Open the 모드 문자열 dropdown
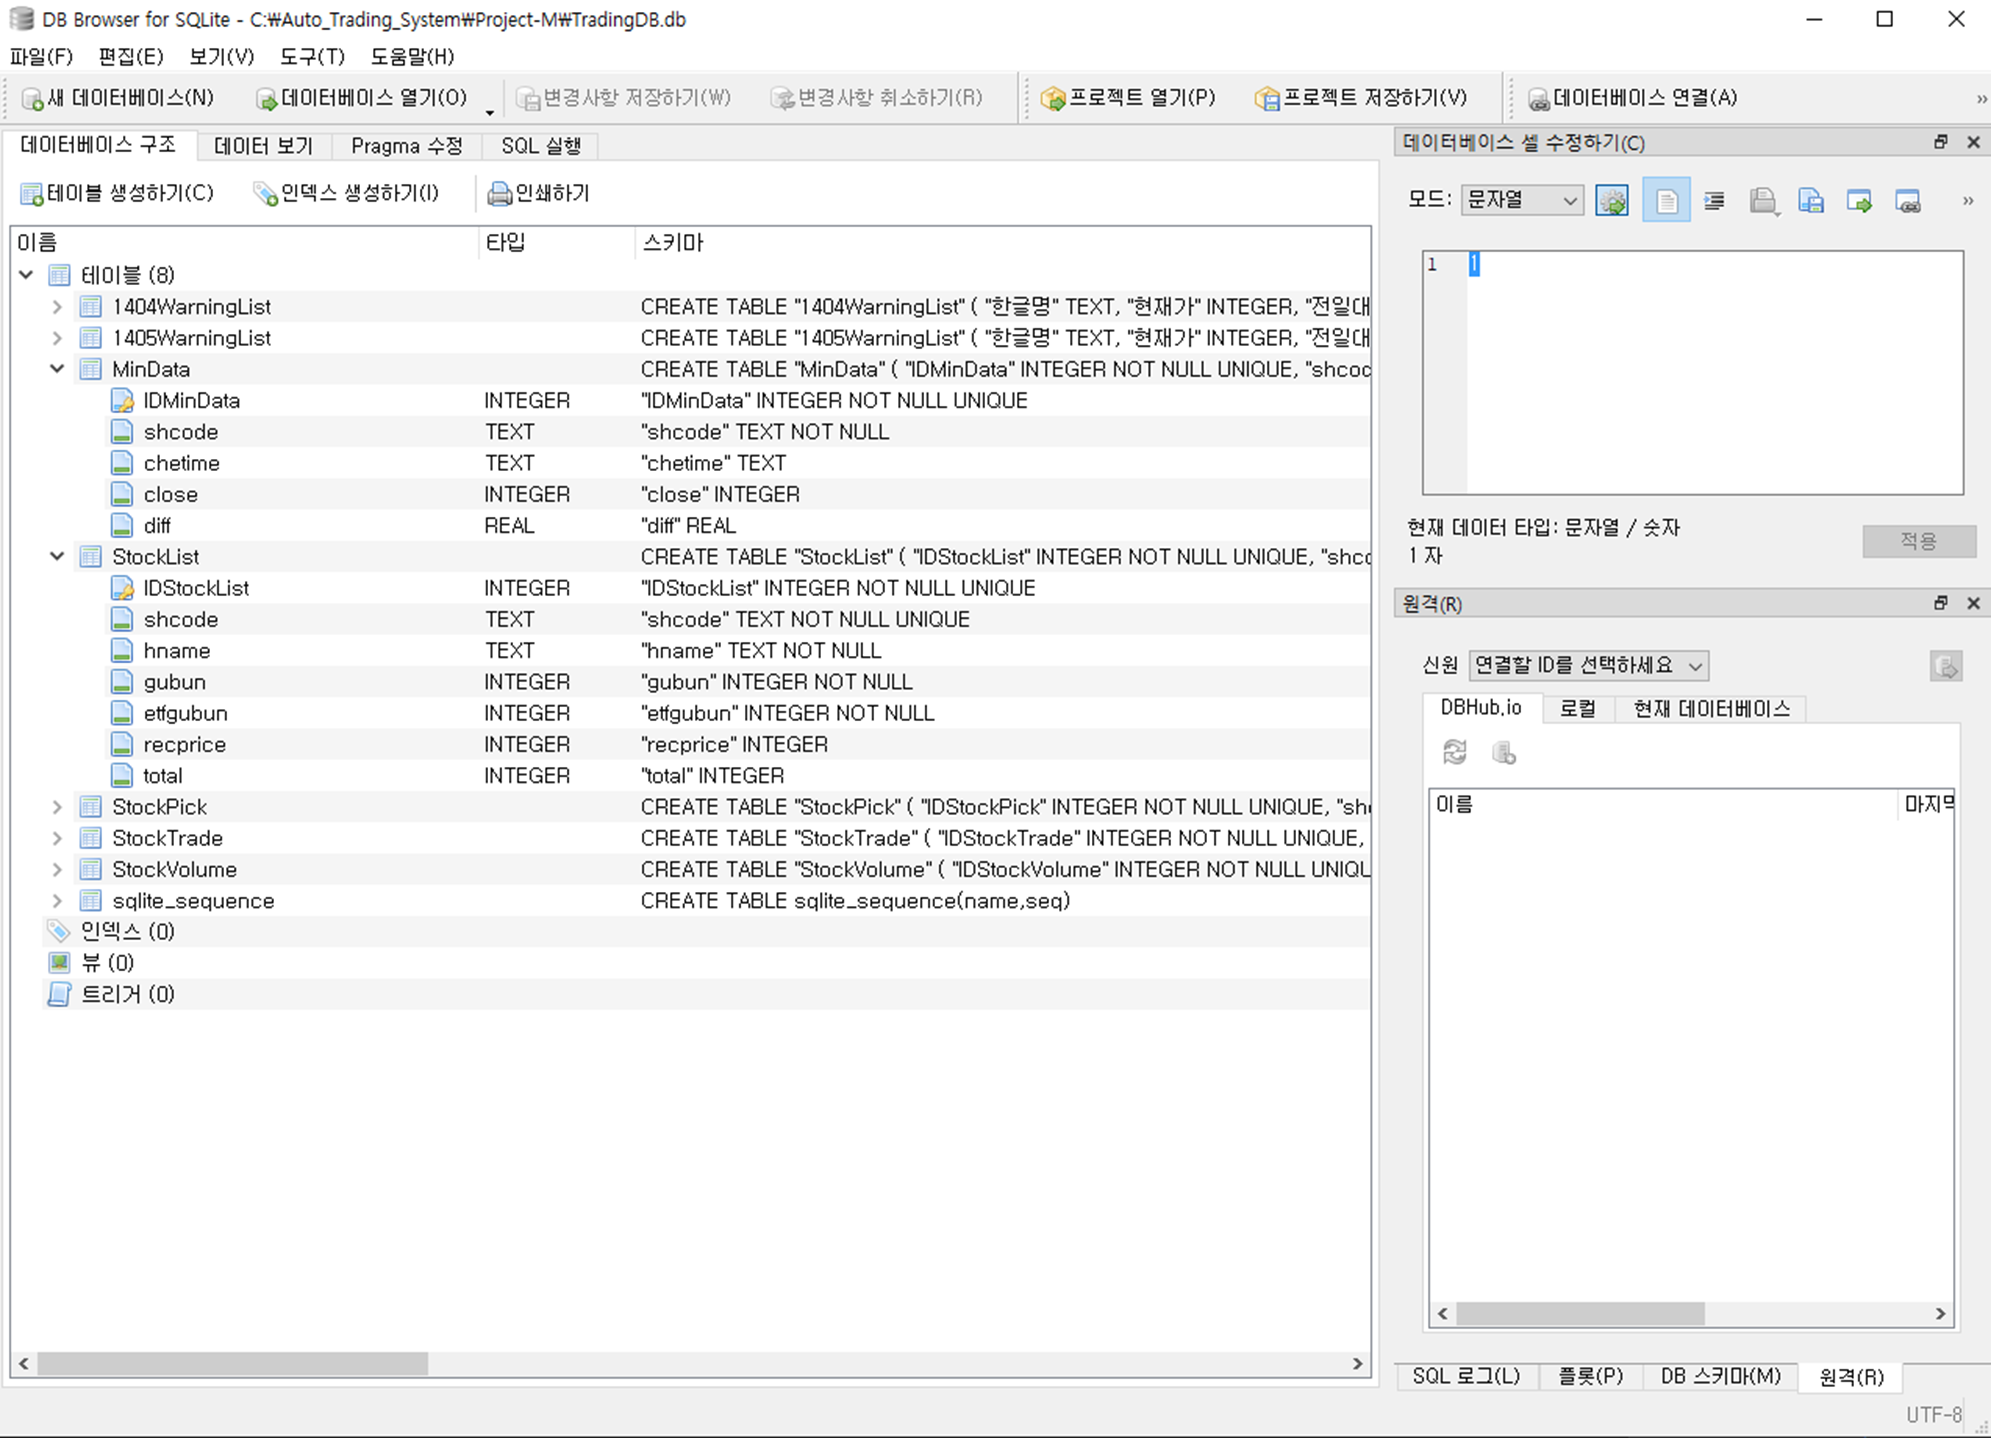The height and width of the screenshot is (1438, 1991). [1521, 201]
